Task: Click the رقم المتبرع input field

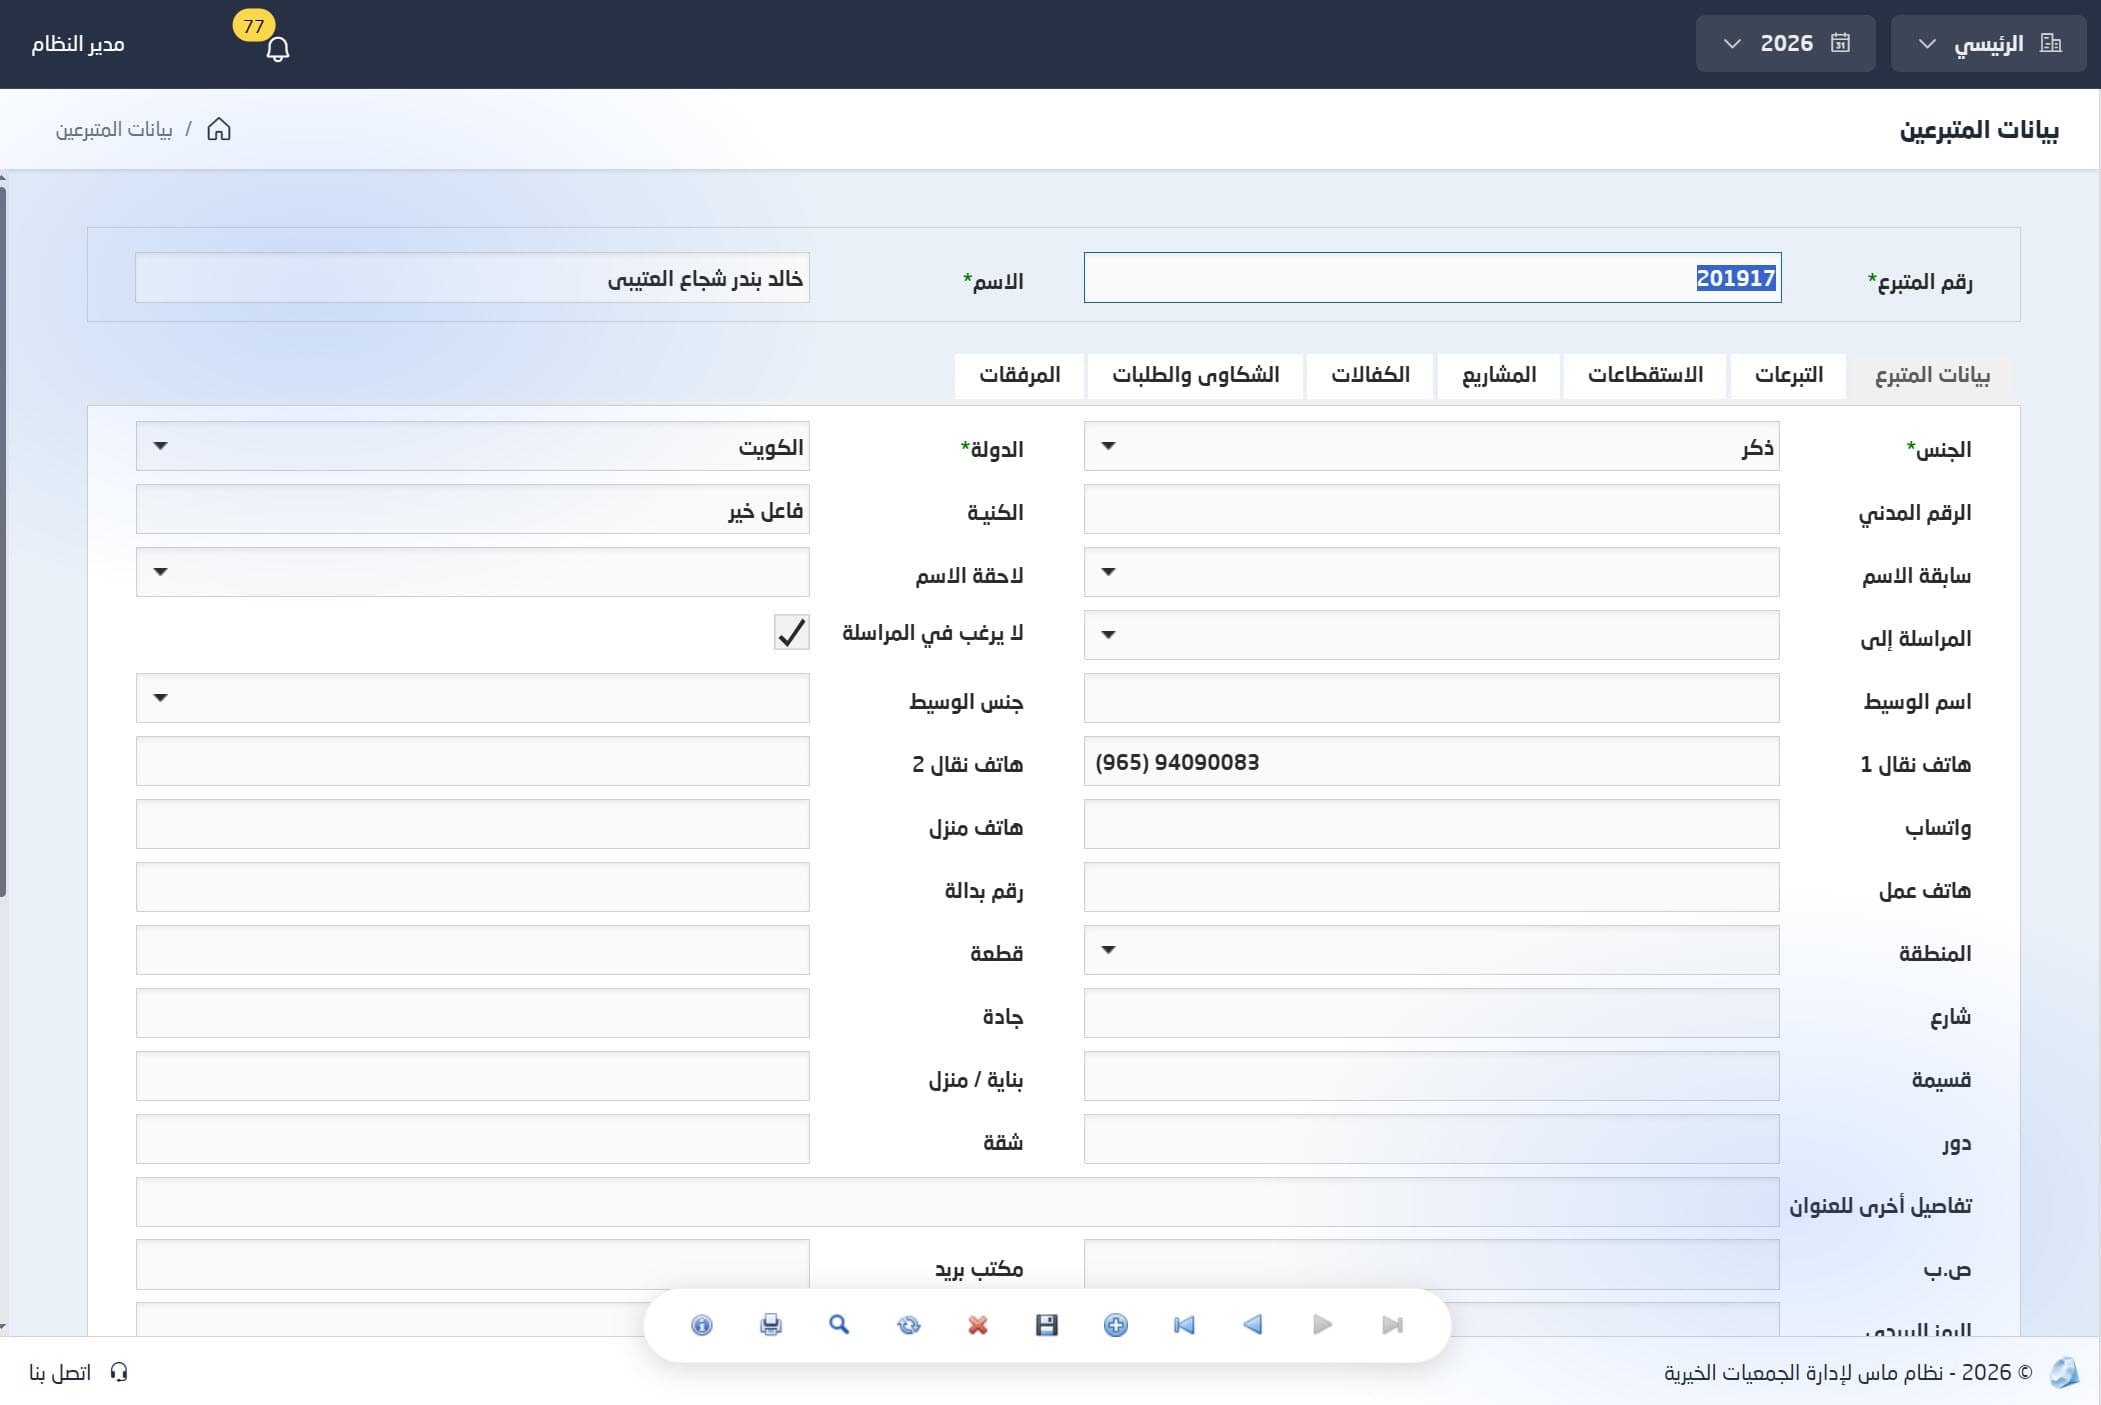Action: (1432, 278)
